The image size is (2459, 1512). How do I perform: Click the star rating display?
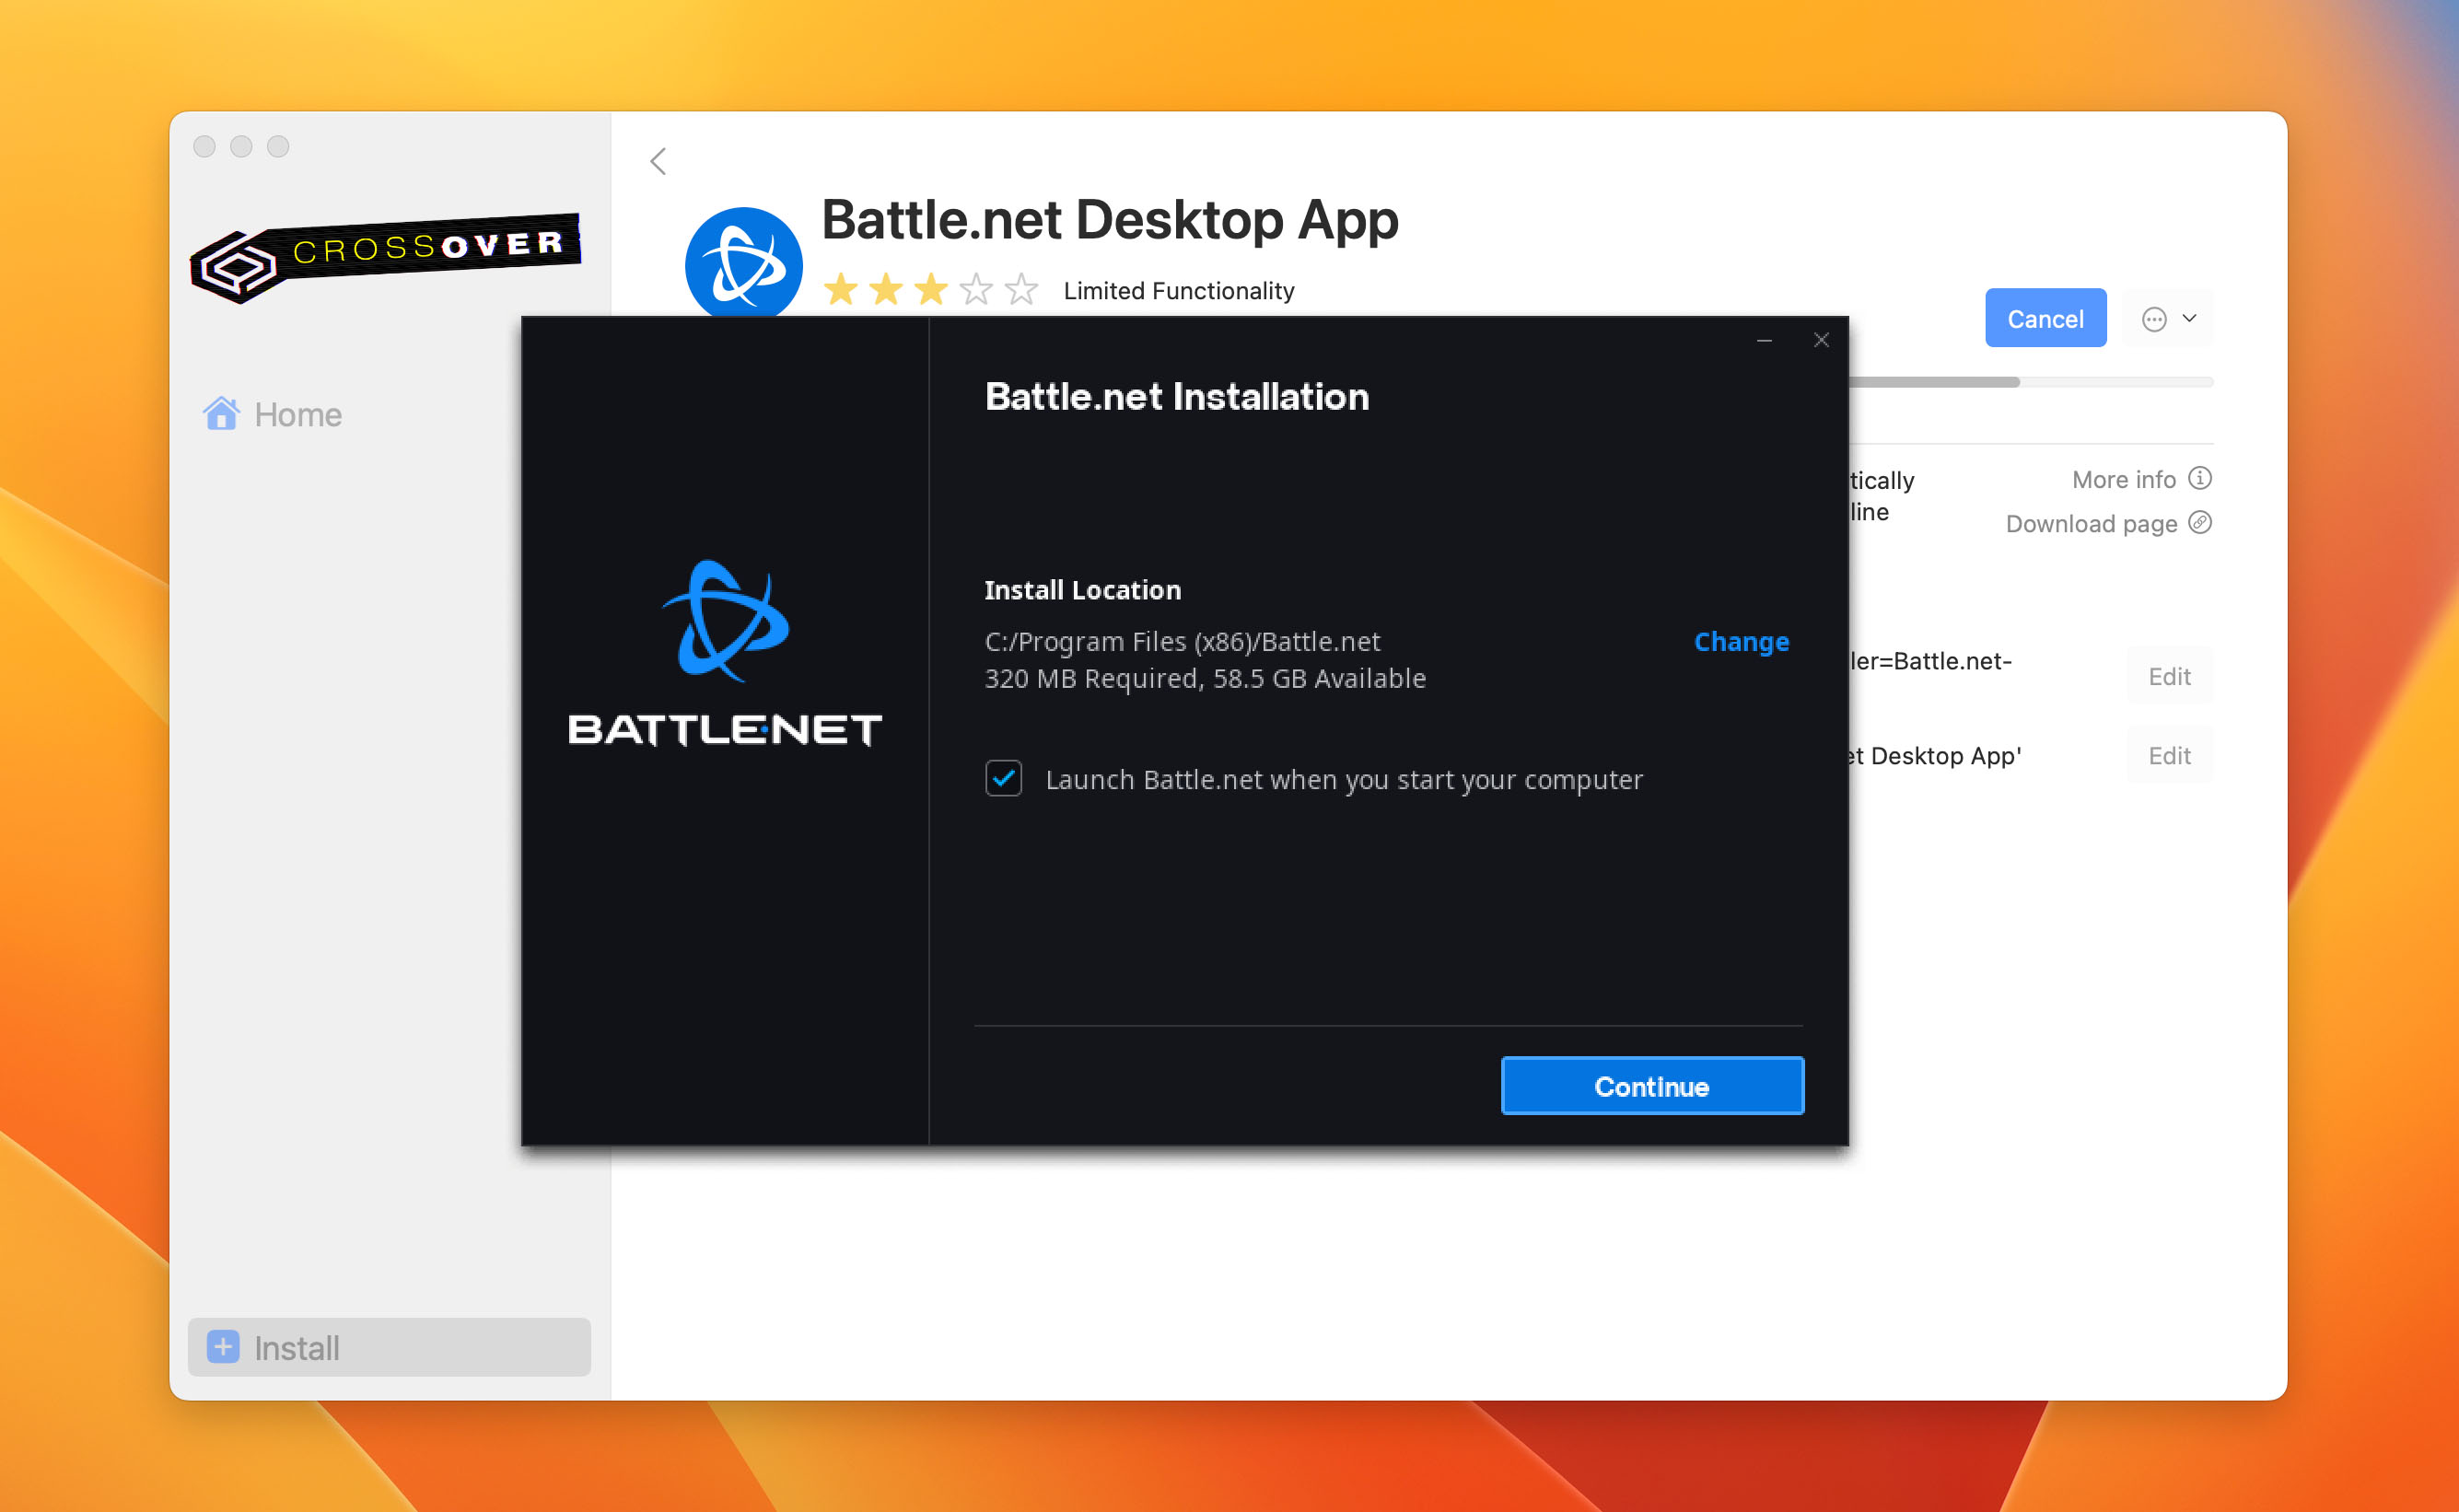coord(933,288)
